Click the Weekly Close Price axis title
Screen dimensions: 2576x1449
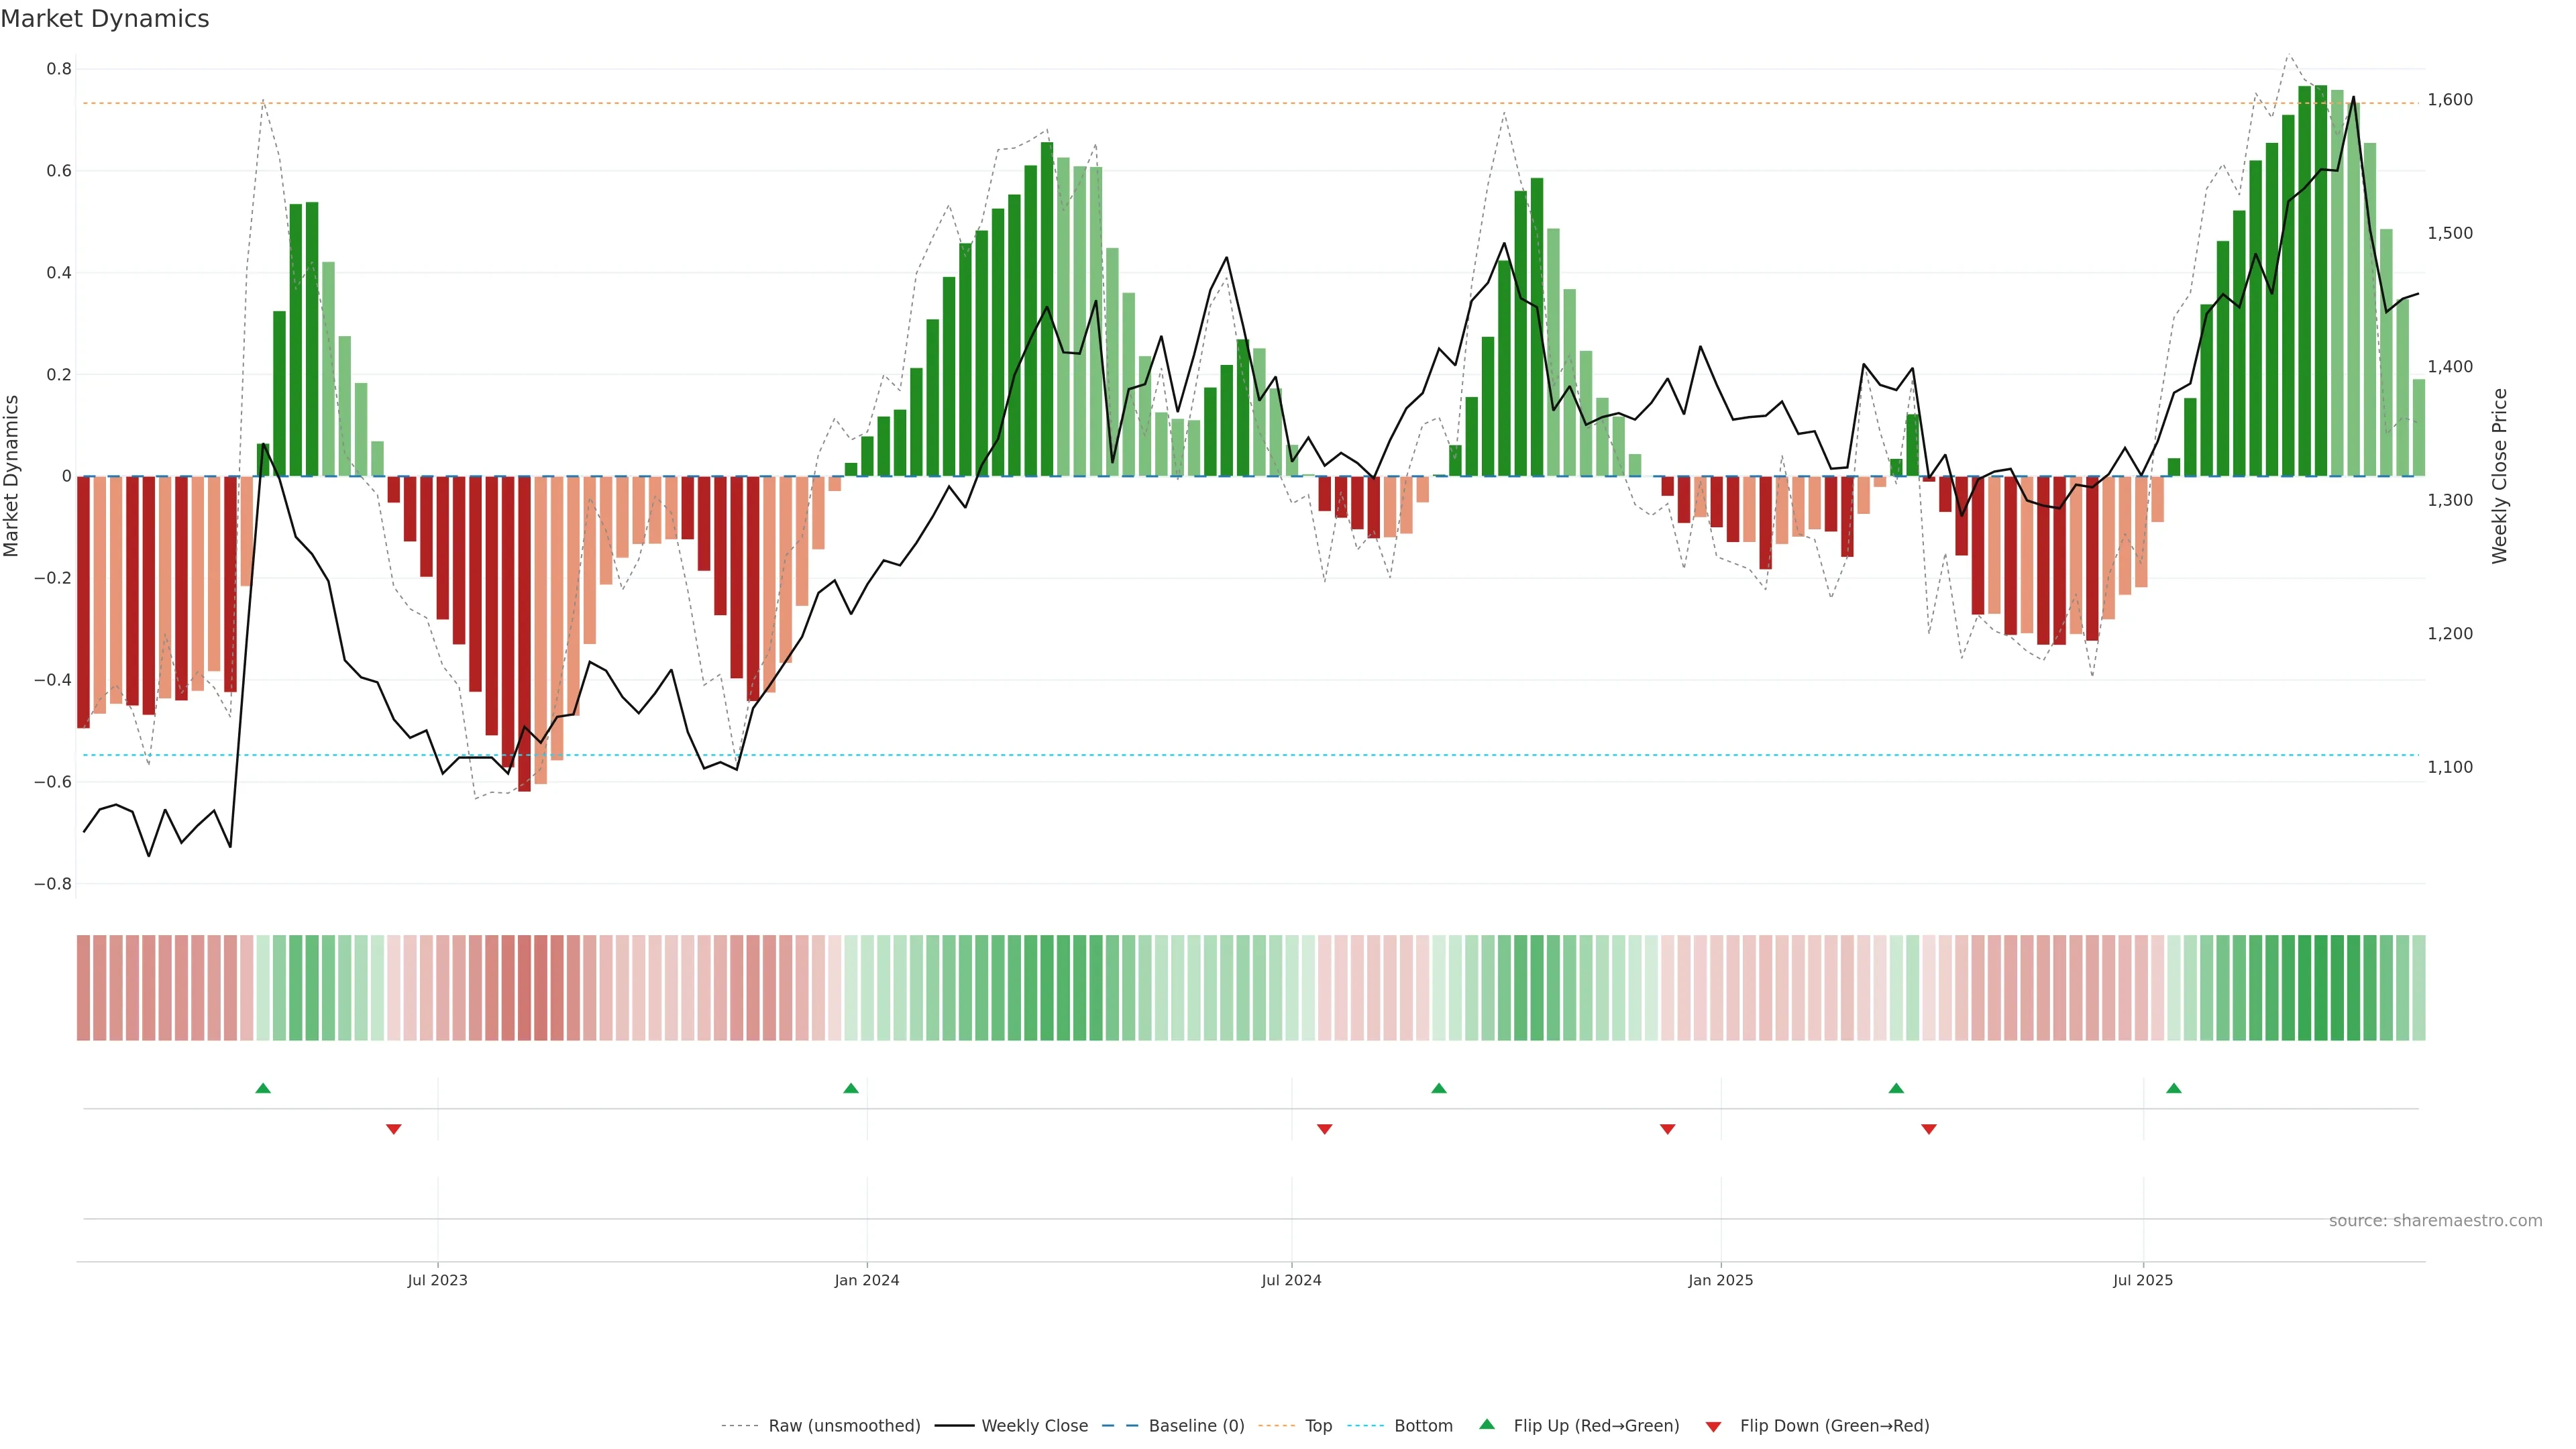click(2499, 476)
